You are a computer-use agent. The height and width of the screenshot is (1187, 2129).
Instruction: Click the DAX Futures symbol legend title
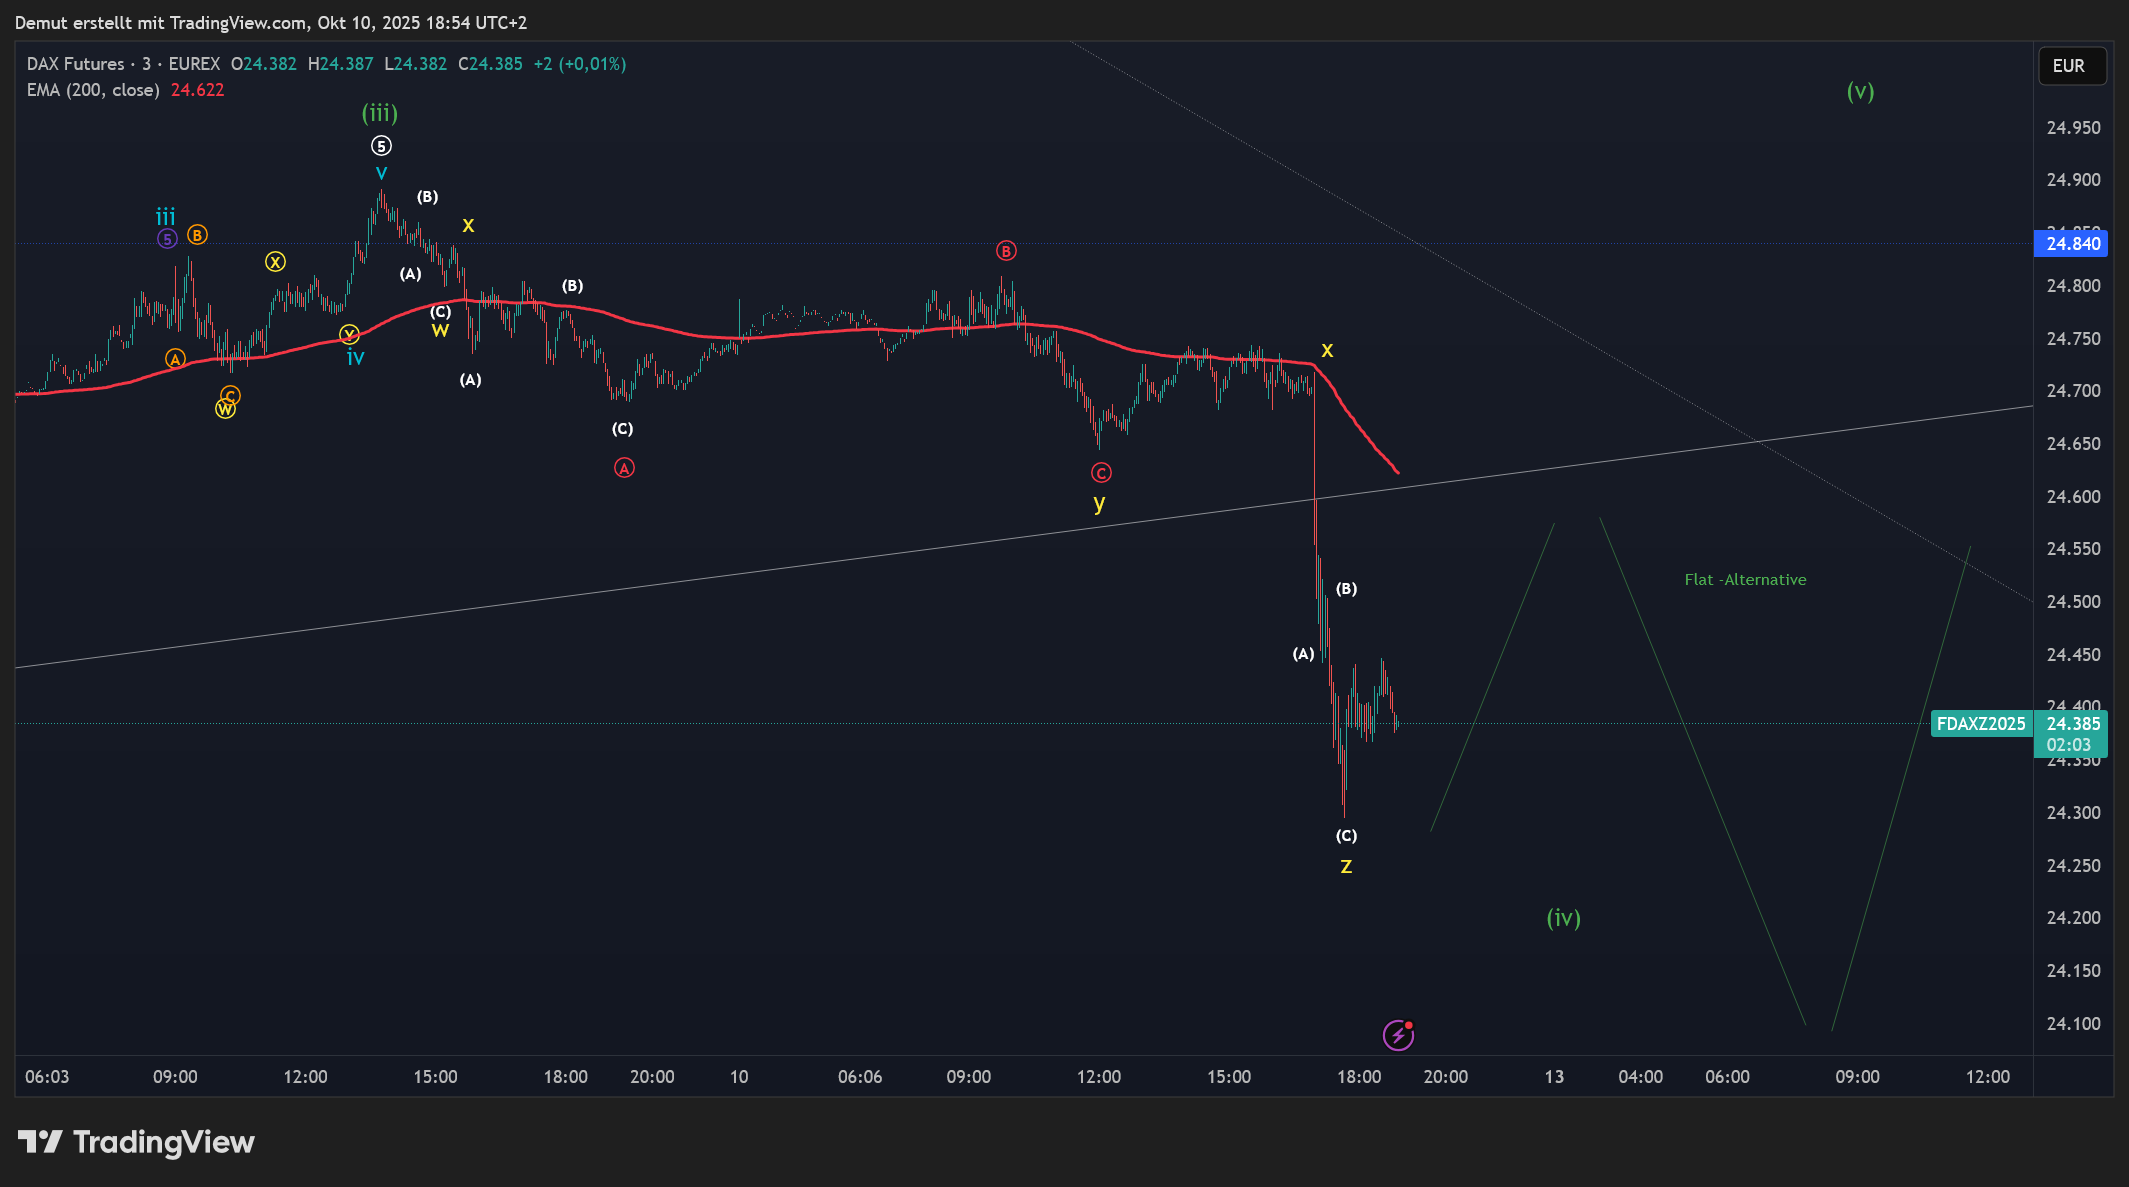coord(76,64)
